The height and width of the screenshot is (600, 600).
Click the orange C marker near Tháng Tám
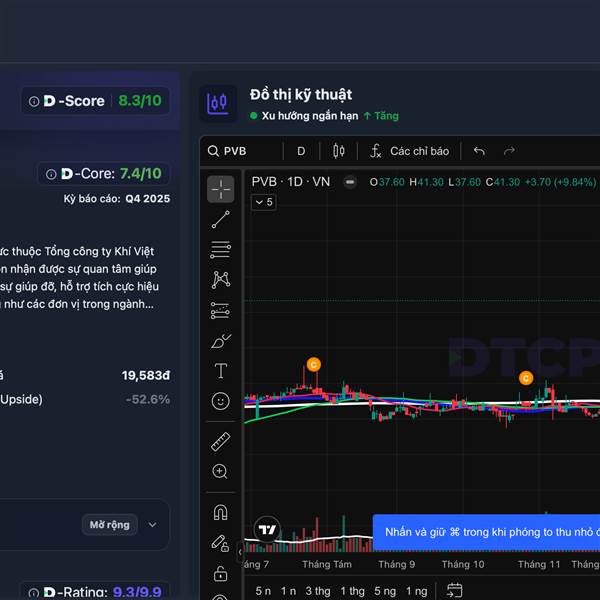click(314, 365)
